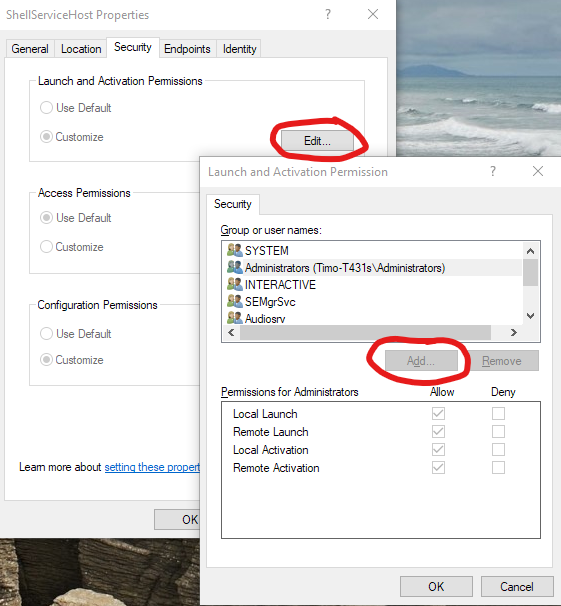The width and height of the screenshot is (561, 606).
Task: Click the horizontal scrollbar thumb in group list
Action: point(365,332)
